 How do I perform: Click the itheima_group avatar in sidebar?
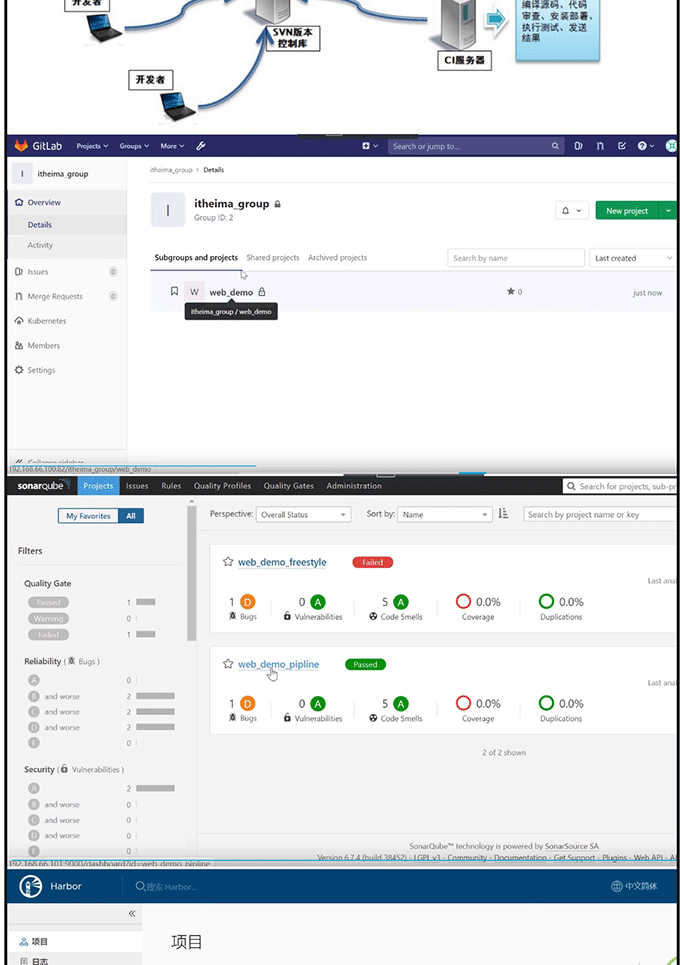(22, 174)
